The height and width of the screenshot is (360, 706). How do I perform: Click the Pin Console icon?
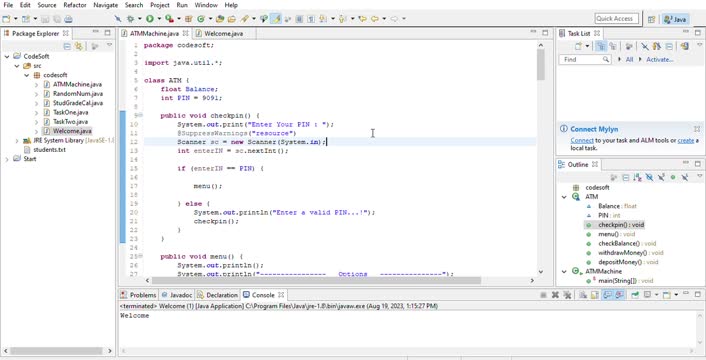(634, 295)
